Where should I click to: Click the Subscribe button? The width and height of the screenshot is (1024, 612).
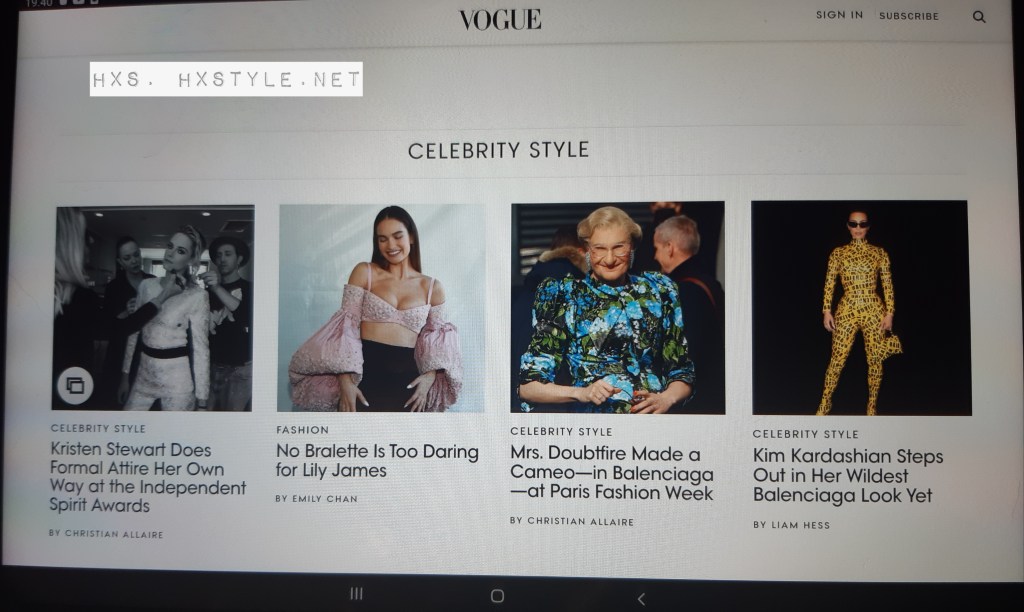tap(908, 16)
